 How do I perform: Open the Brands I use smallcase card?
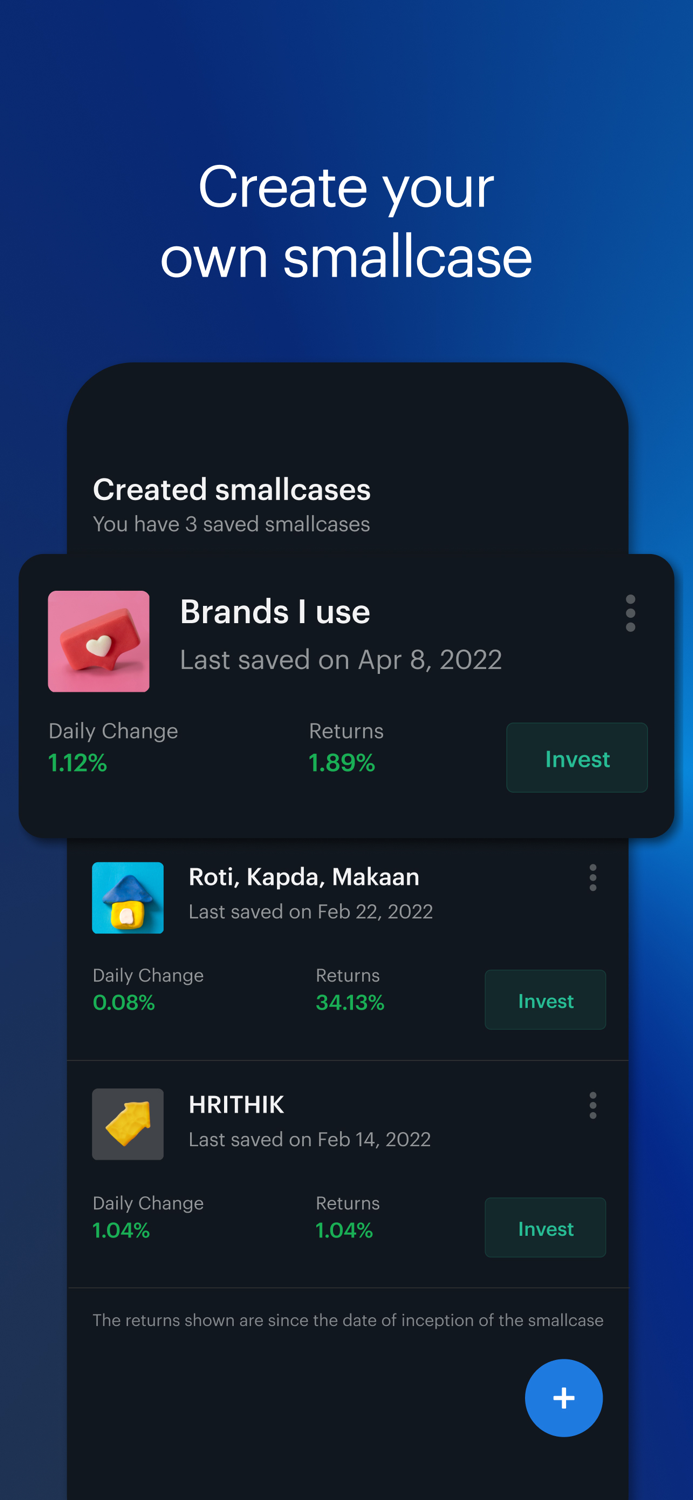(x=347, y=695)
